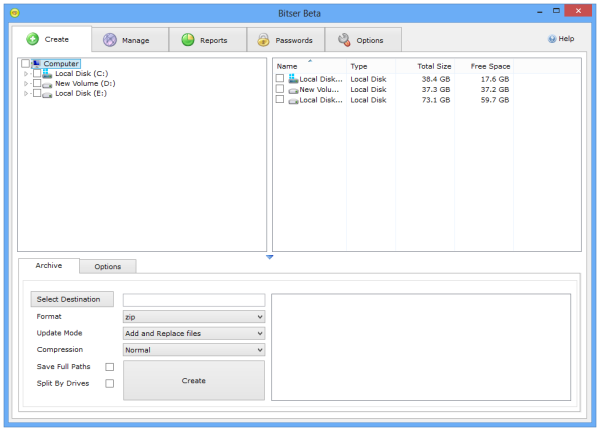Click the destination path input field

pos(194,300)
